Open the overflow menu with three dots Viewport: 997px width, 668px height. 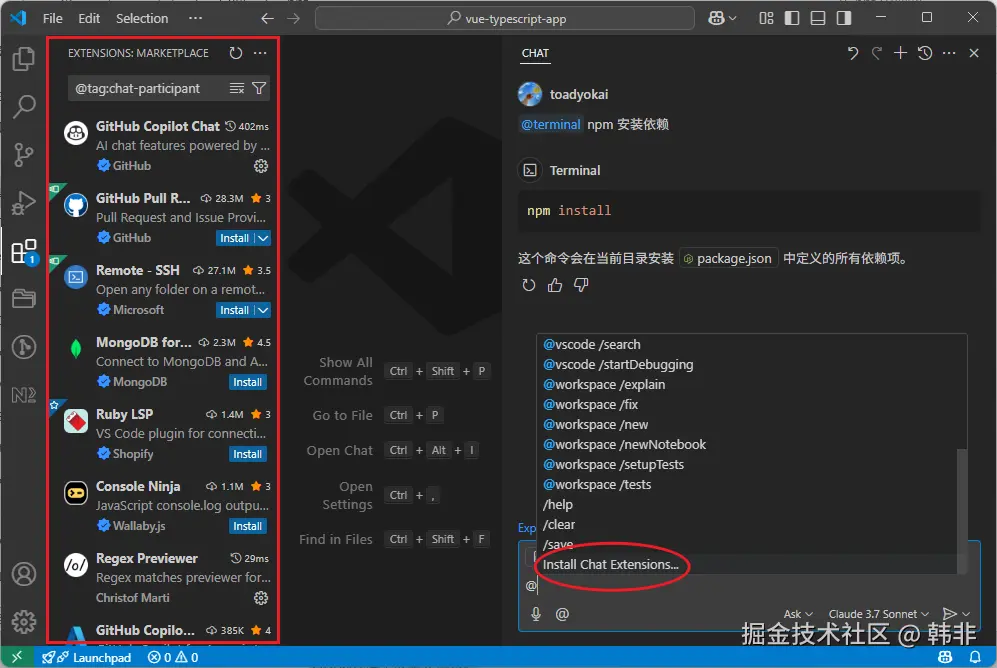pos(195,18)
